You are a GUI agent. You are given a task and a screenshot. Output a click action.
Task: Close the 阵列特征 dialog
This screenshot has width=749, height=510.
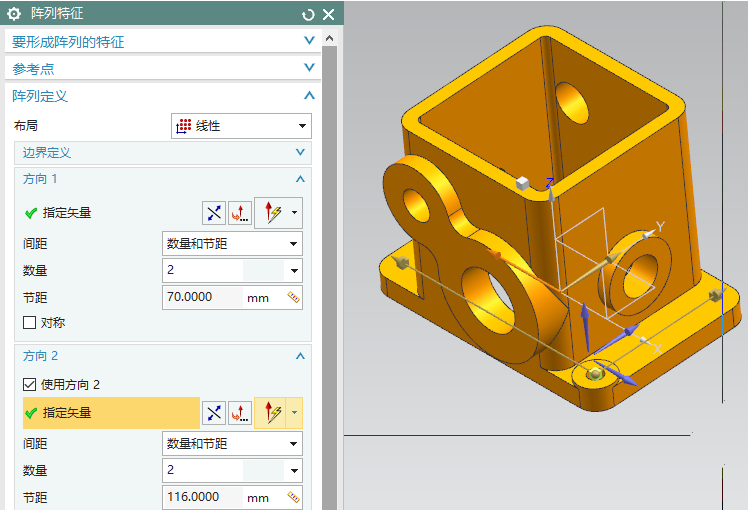pyautogui.click(x=329, y=15)
